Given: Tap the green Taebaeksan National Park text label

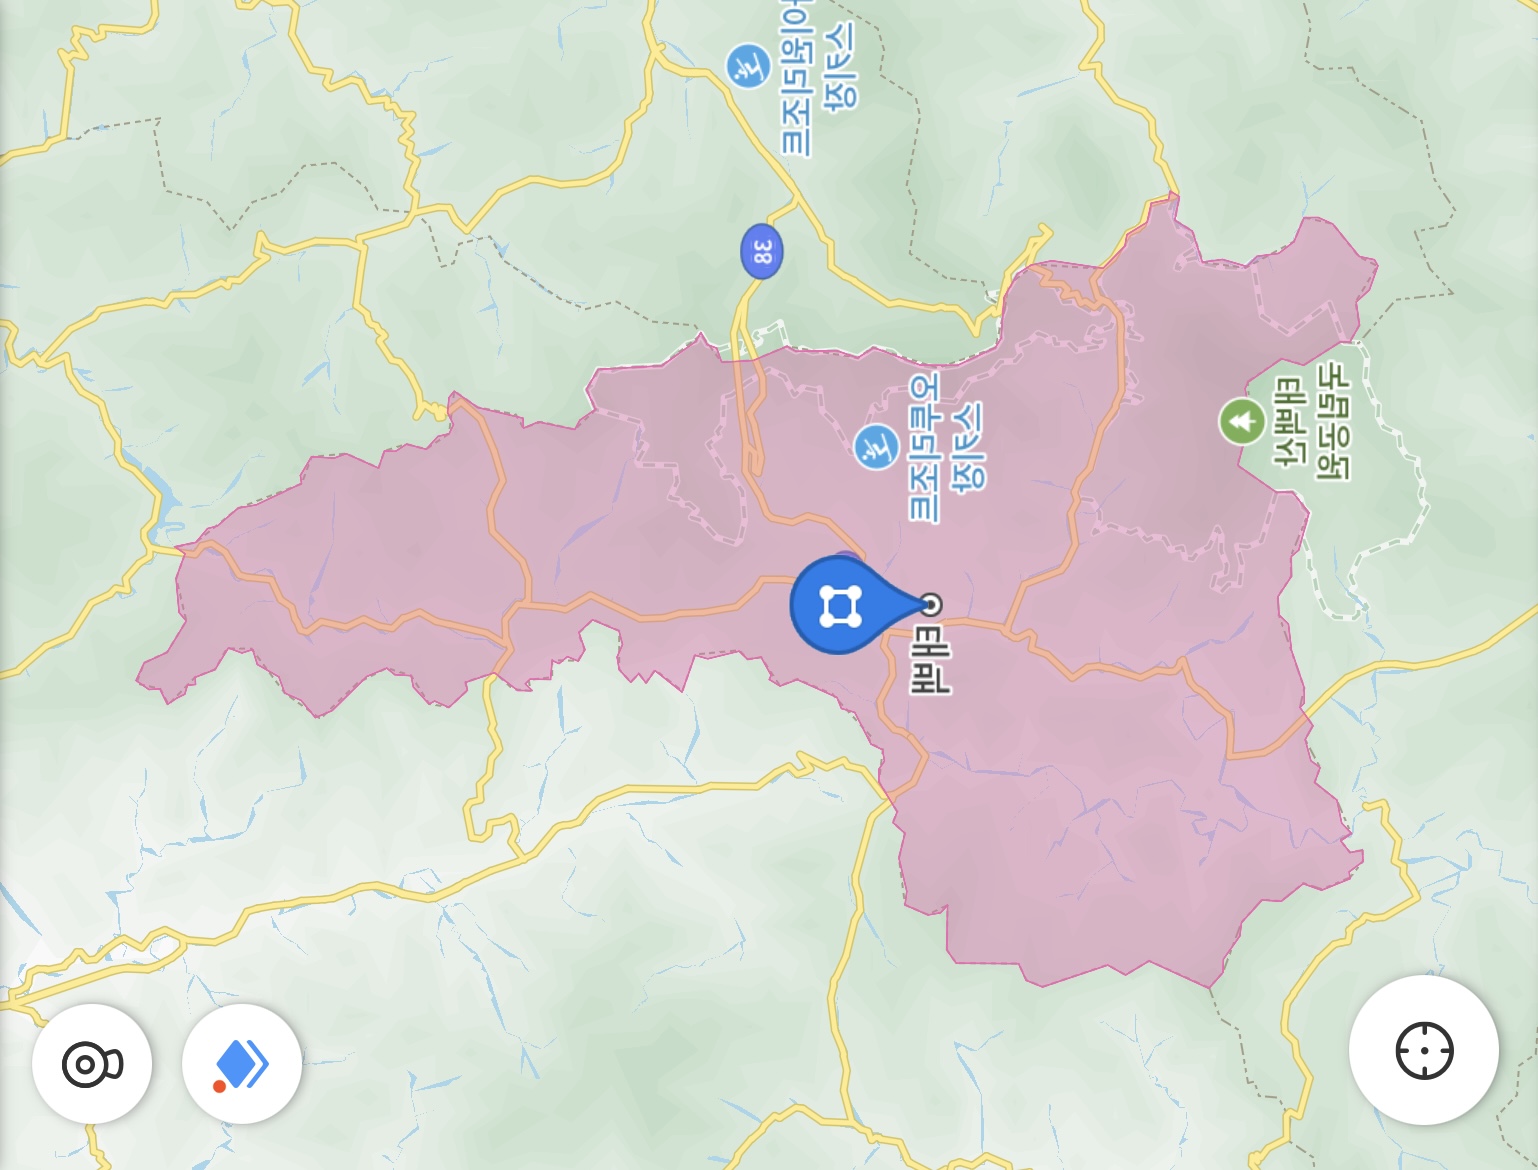Looking at the screenshot, I should pyautogui.click(x=1312, y=421).
